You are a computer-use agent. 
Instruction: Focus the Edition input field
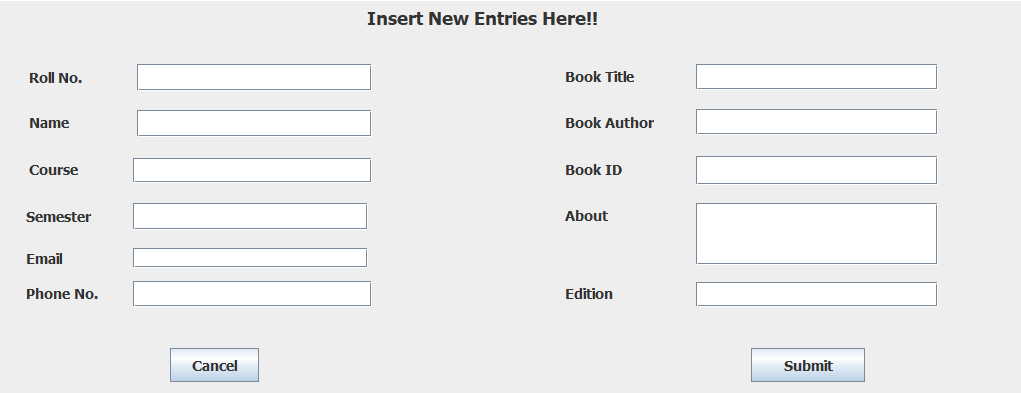pos(817,294)
